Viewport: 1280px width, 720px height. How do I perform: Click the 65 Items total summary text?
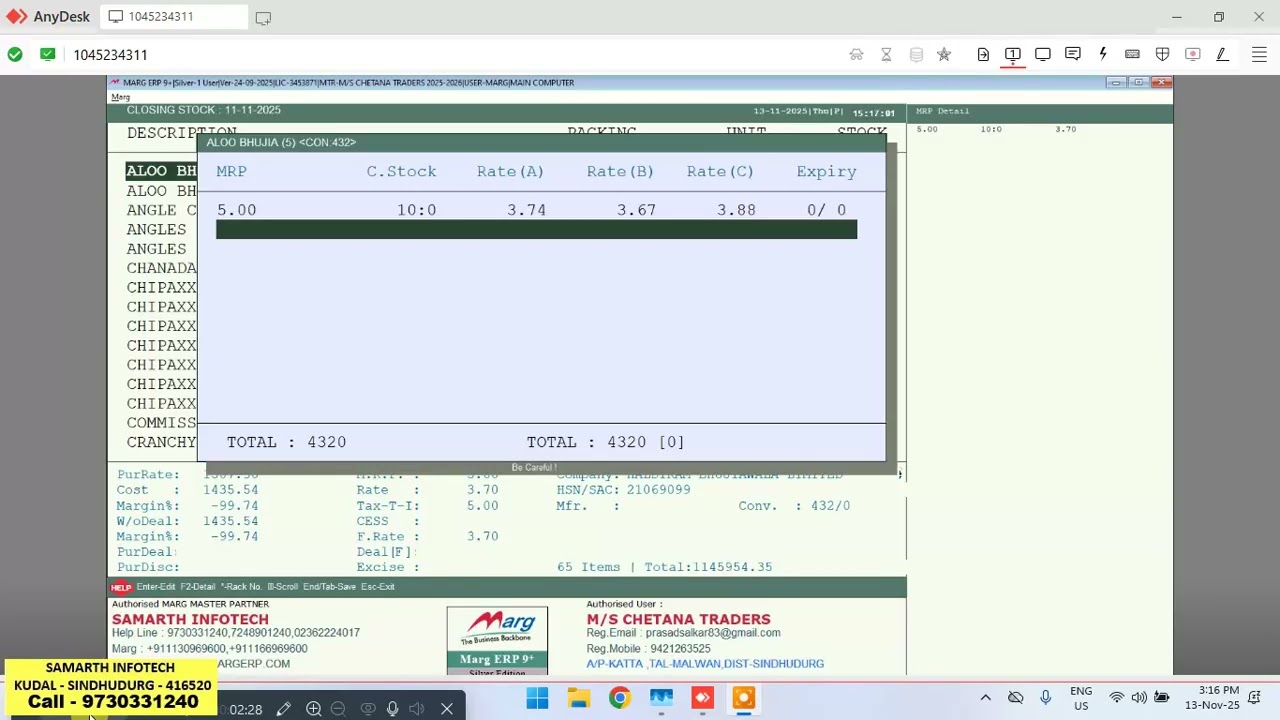(664, 567)
